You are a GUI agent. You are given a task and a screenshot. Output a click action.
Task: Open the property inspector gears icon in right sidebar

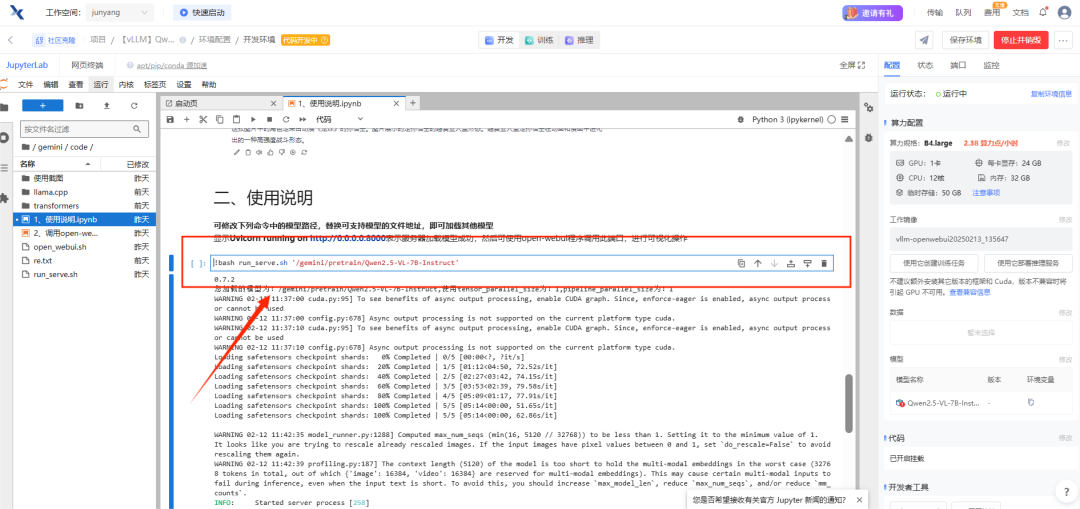tap(869, 108)
